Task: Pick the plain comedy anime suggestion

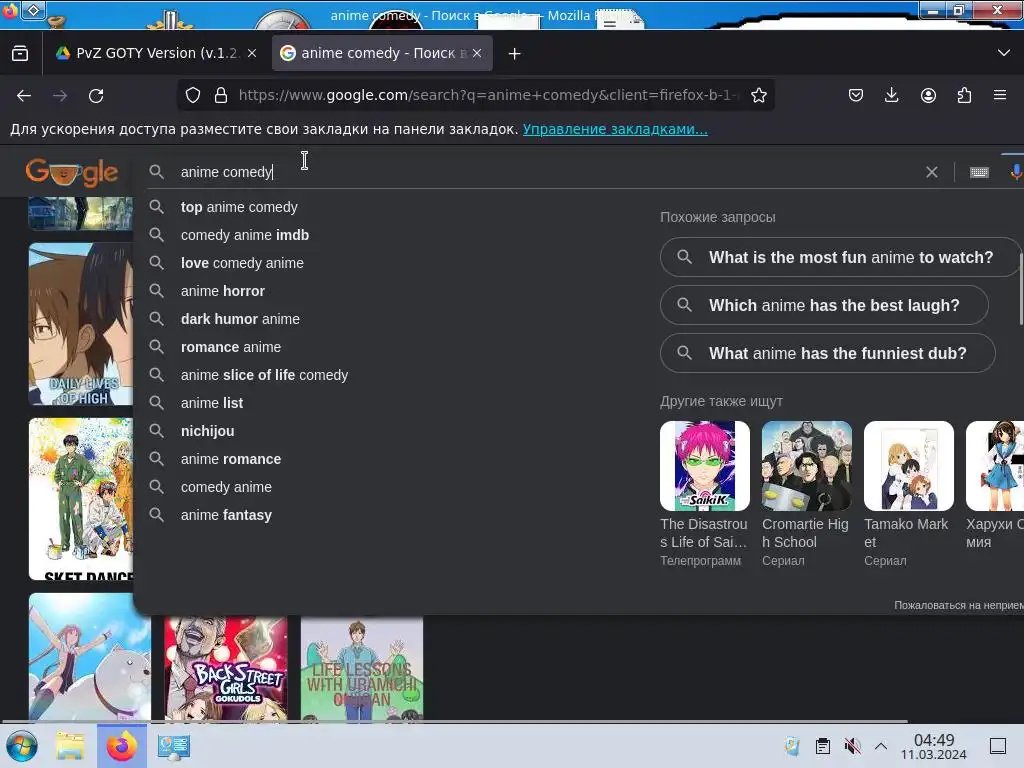Action: pos(226,488)
